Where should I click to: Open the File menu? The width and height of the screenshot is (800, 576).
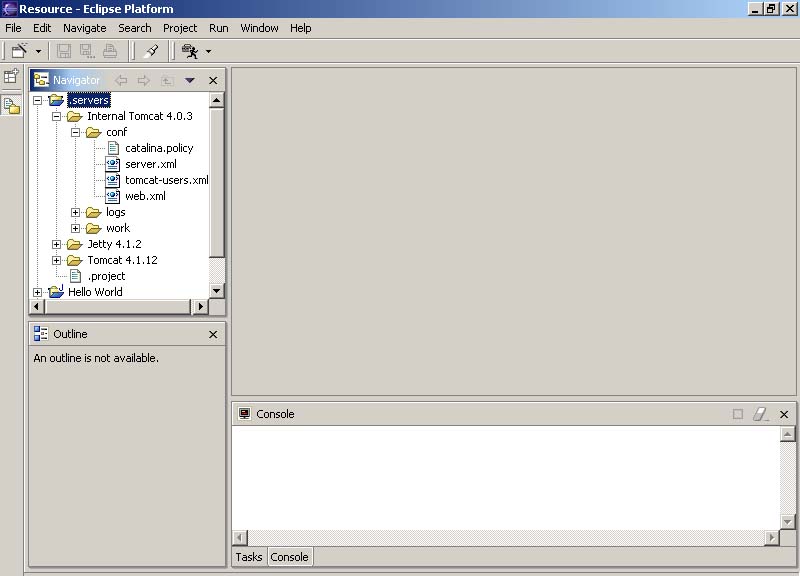tap(13, 28)
